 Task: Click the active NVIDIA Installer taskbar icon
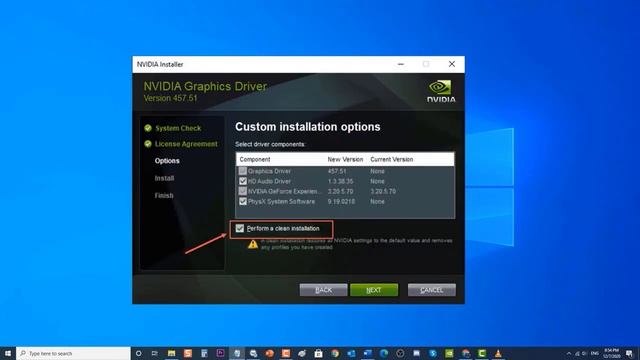[237, 353]
